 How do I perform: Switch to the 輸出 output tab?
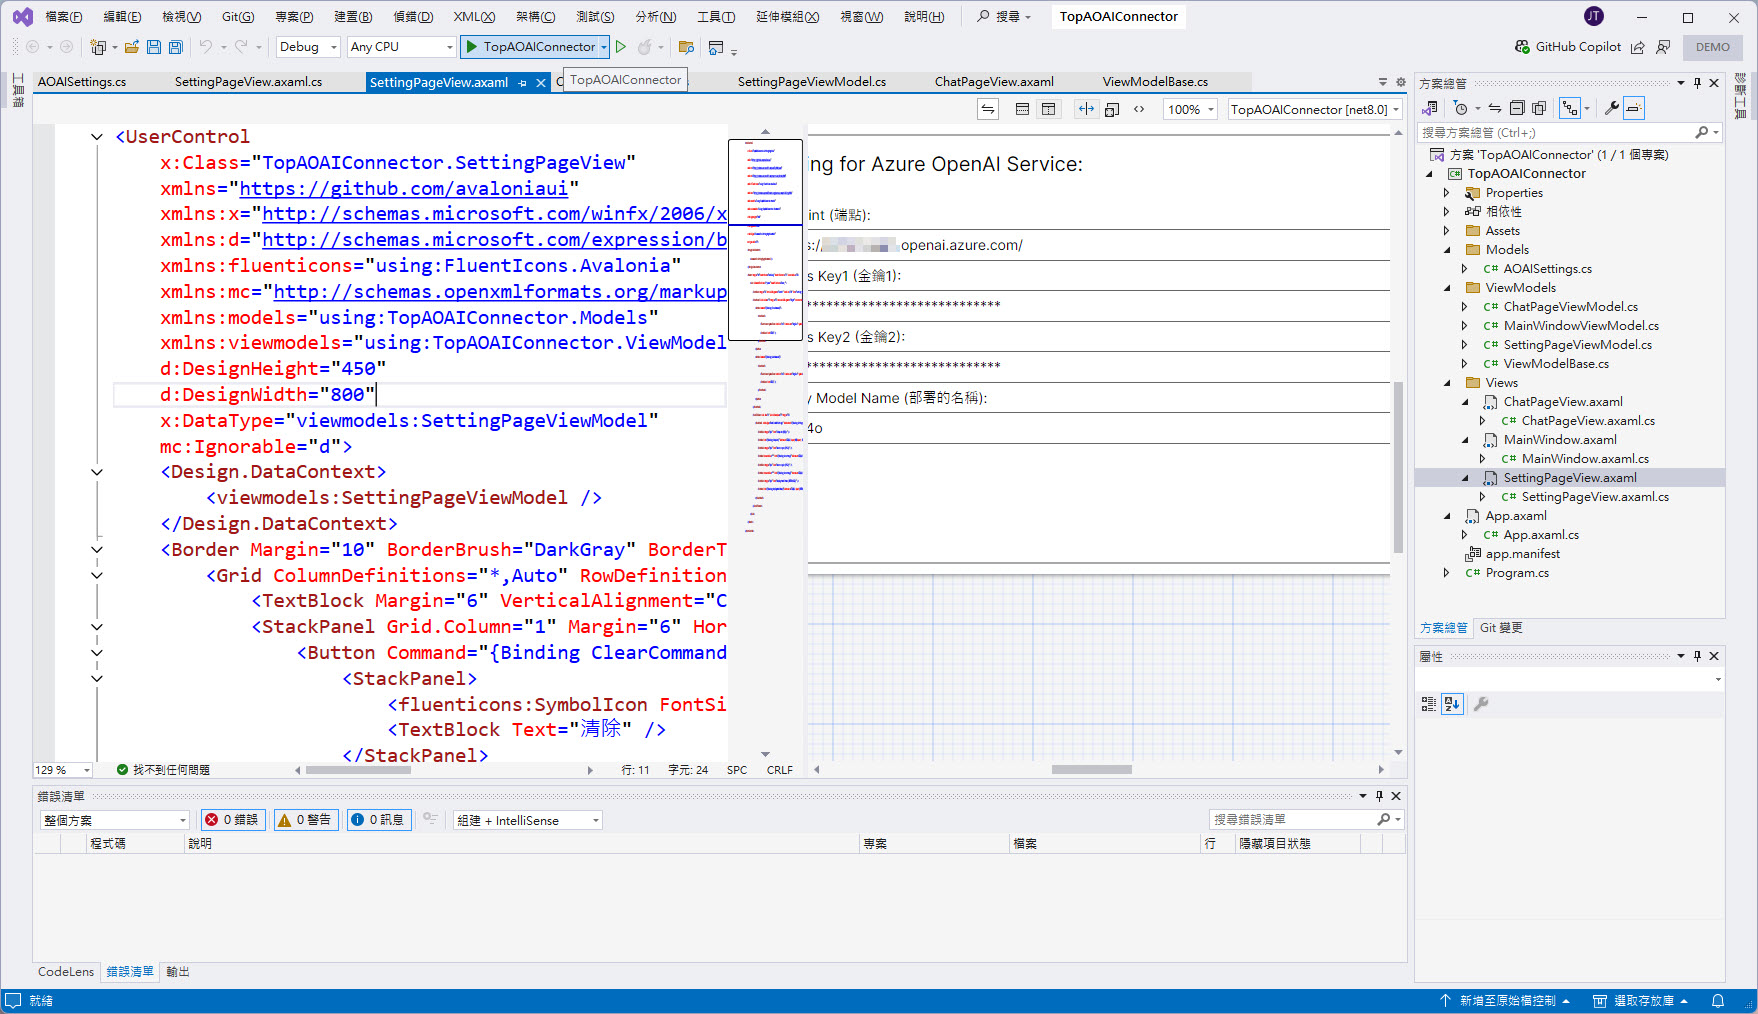click(178, 972)
